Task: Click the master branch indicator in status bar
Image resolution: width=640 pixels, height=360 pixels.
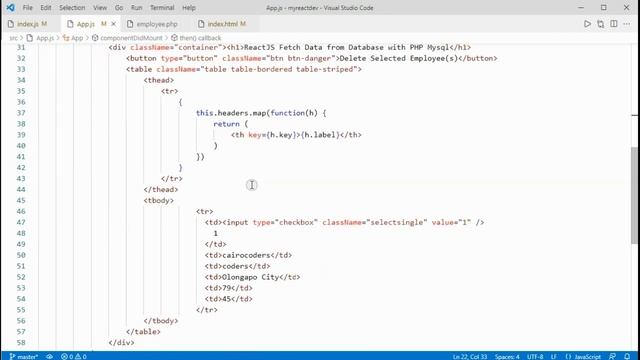Action: 23,356
